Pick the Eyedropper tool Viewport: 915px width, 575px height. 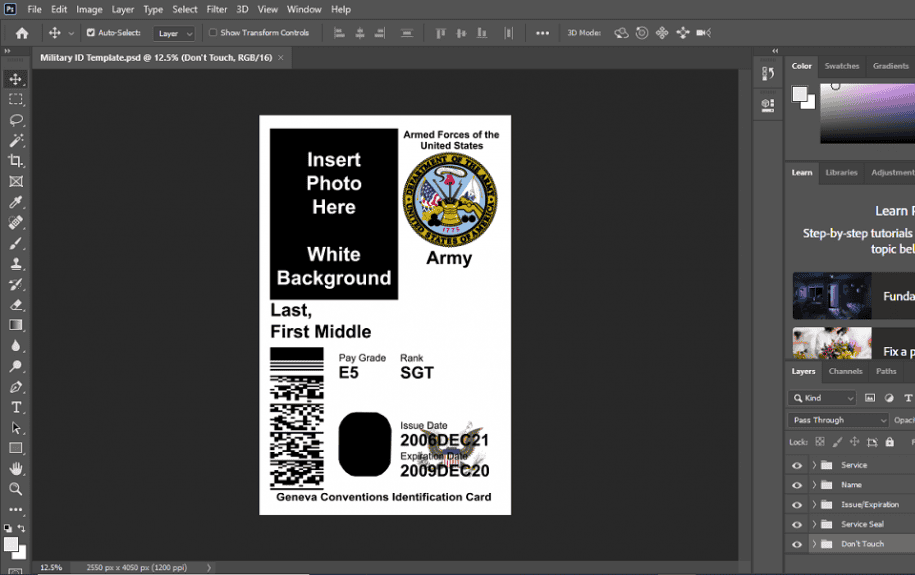point(16,202)
